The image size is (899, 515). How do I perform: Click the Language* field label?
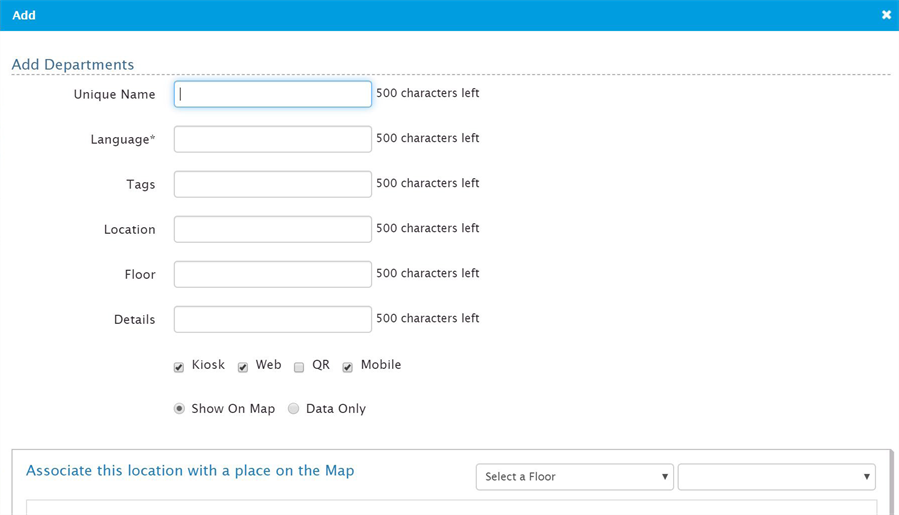123,139
